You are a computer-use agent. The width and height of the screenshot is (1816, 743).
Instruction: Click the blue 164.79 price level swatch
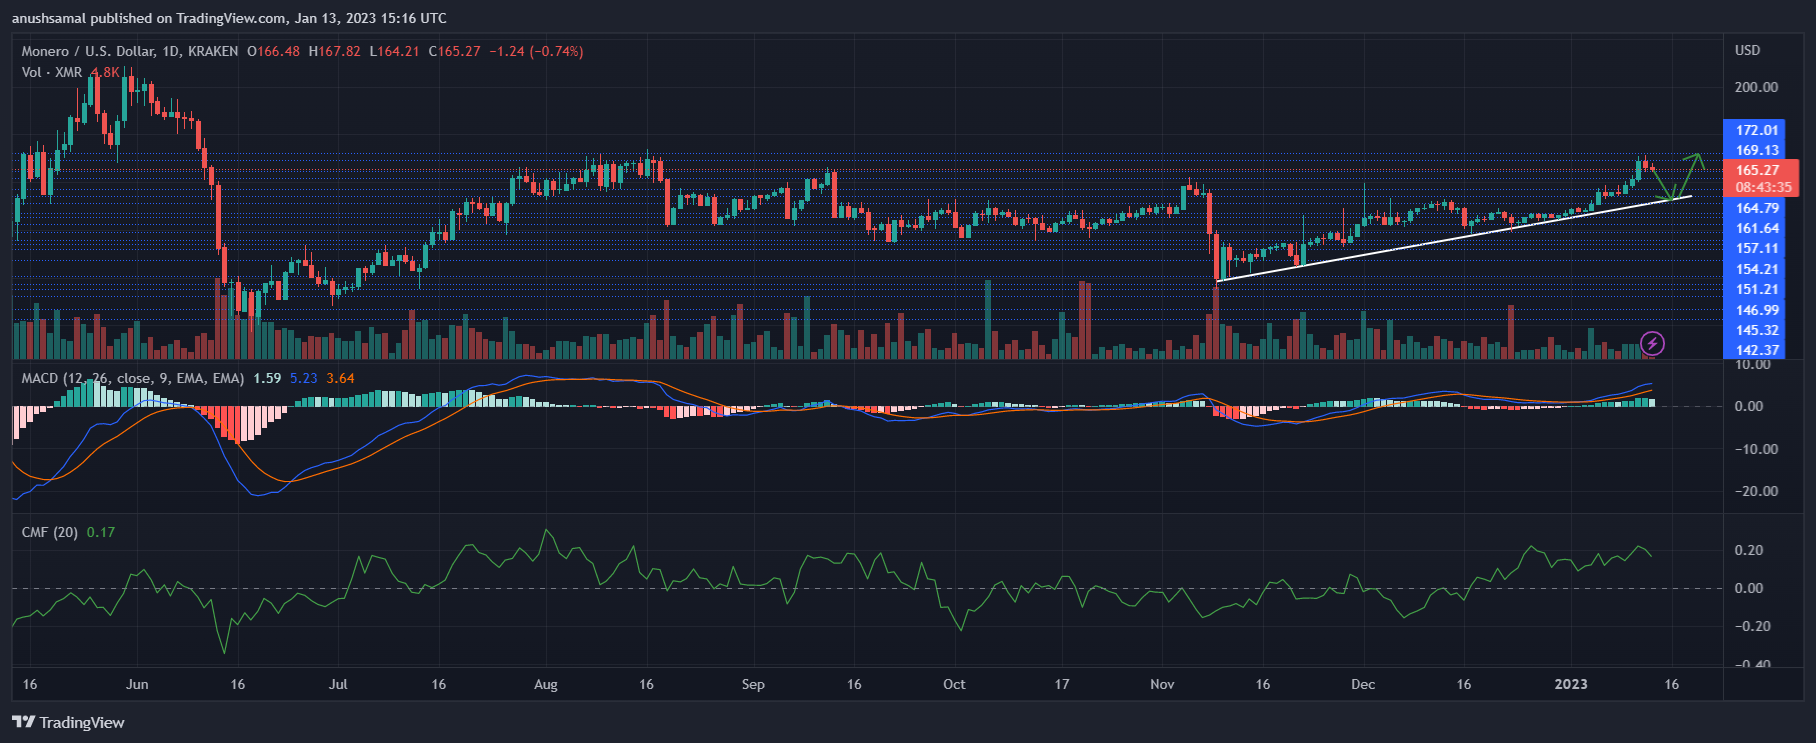click(1756, 208)
